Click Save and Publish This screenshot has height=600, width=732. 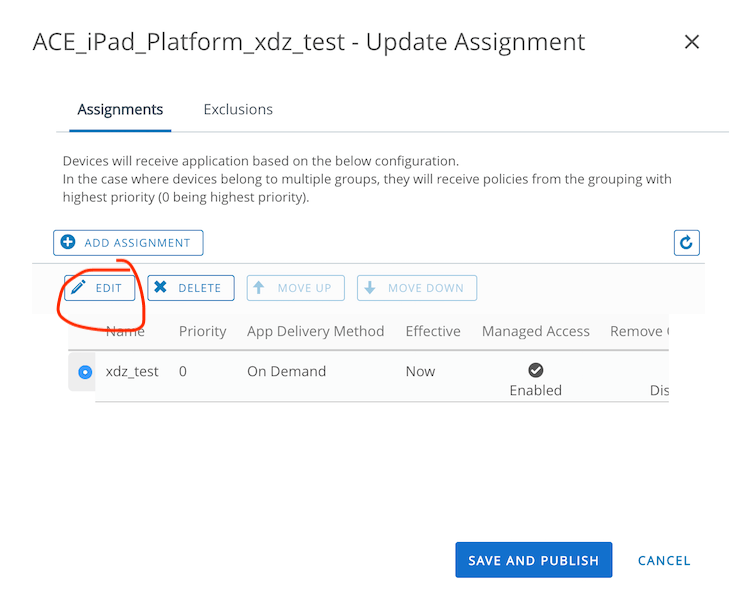[x=533, y=561]
